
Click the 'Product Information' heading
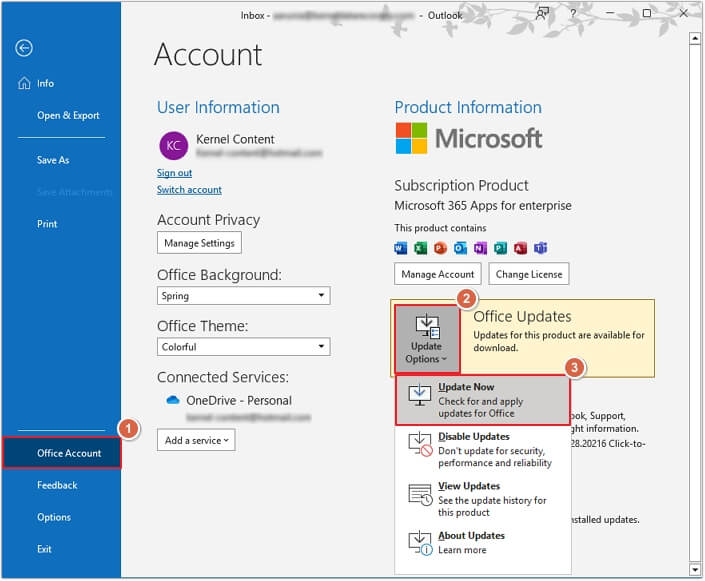pyautogui.click(x=468, y=107)
